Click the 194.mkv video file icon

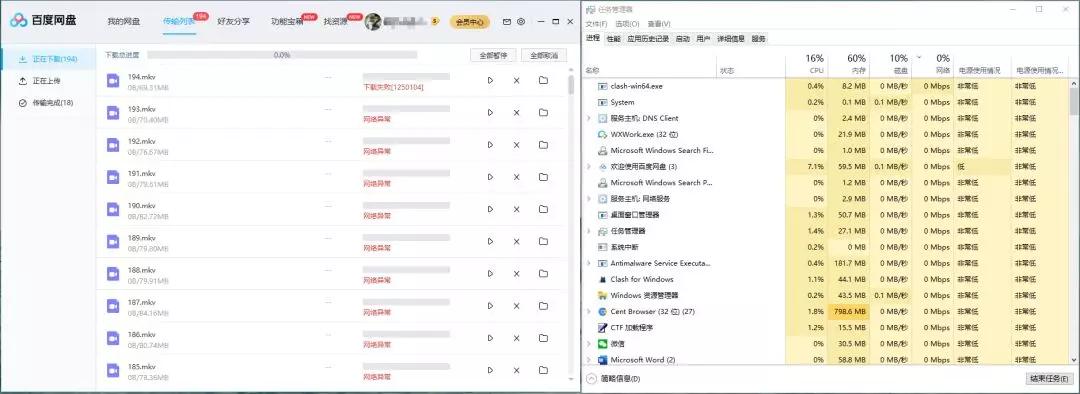(113, 81)
